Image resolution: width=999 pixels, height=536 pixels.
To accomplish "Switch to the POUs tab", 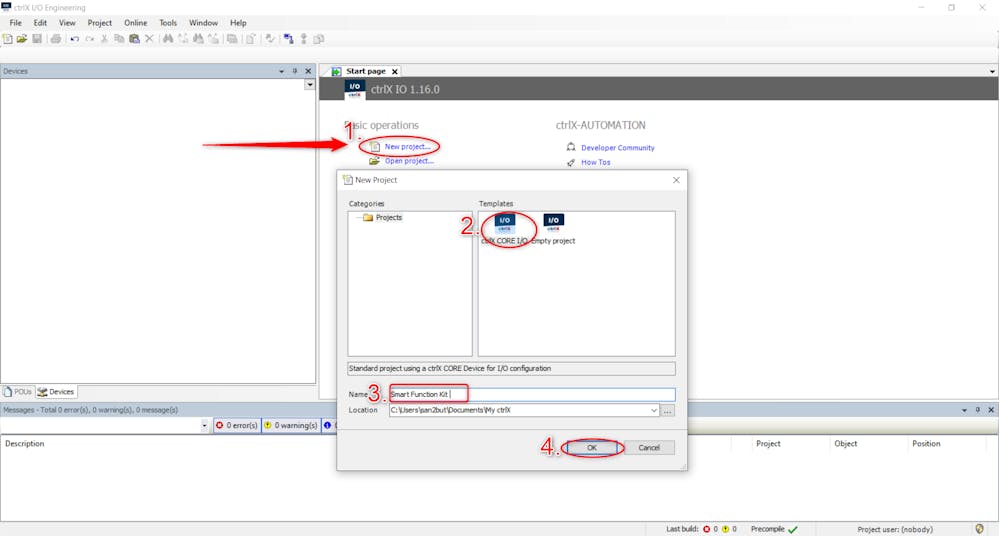I will point(18,391).
